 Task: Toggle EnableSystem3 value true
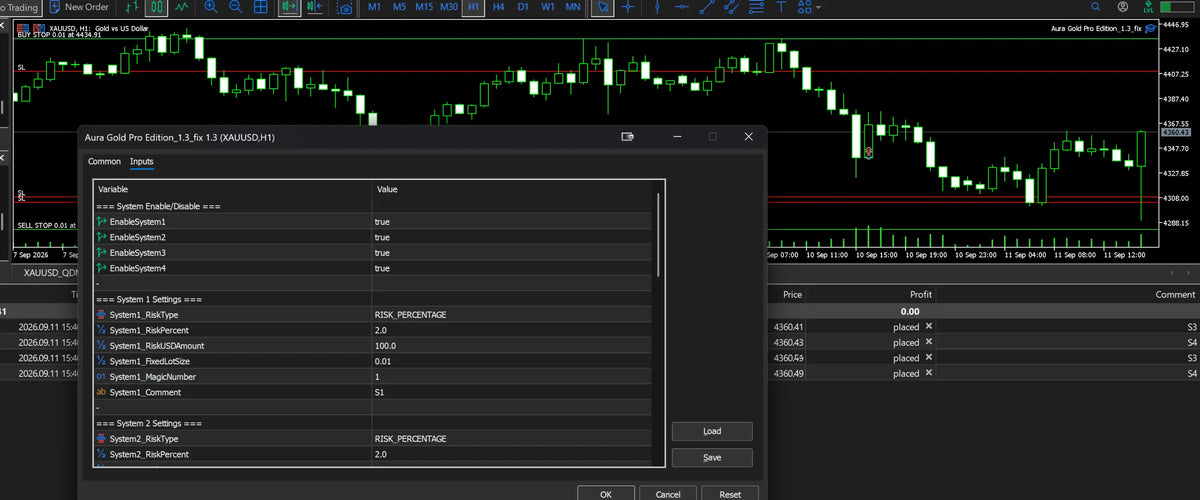click(x=511, y=253)
